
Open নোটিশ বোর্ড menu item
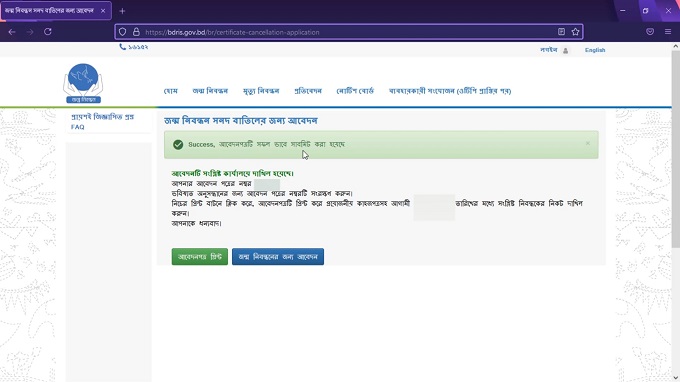point(355,91)
